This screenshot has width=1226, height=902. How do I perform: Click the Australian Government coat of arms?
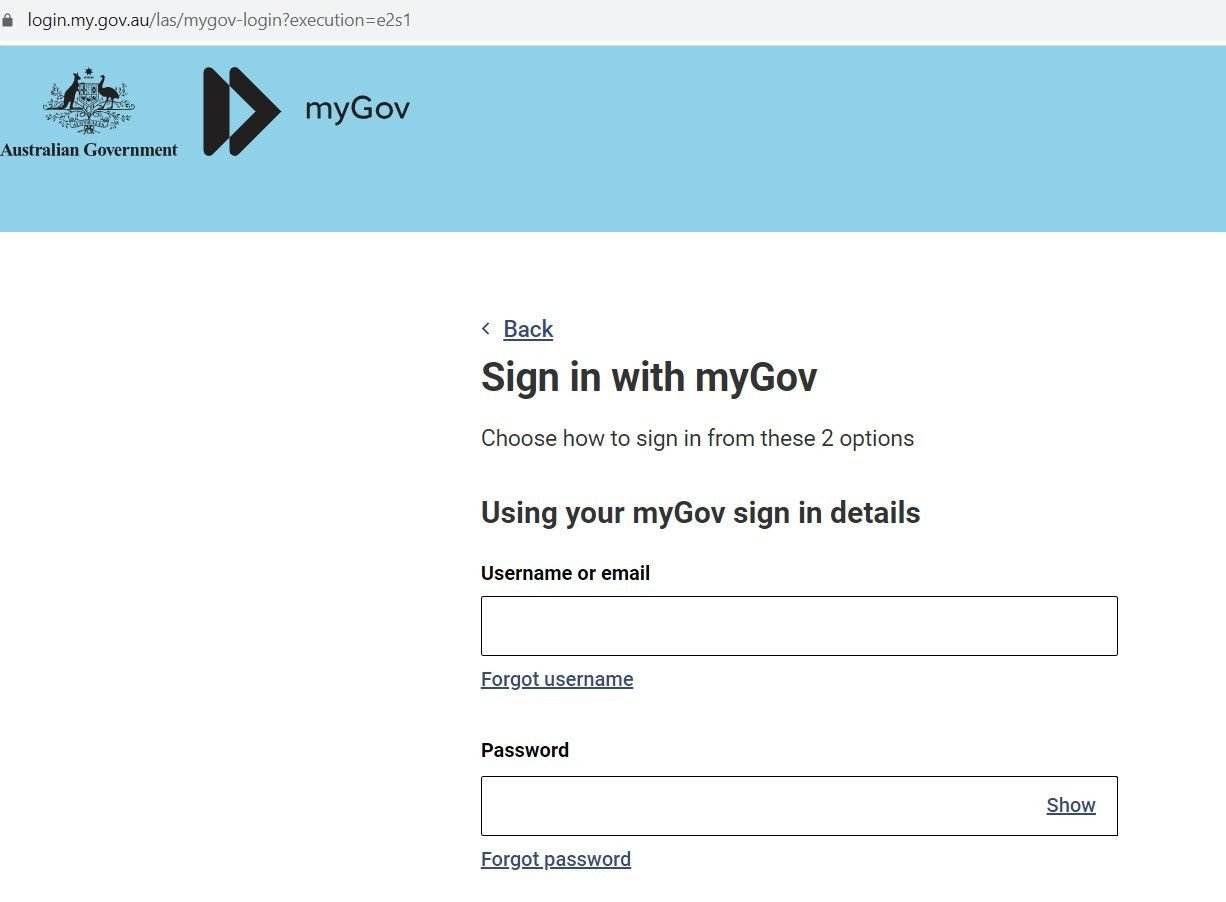88,101
